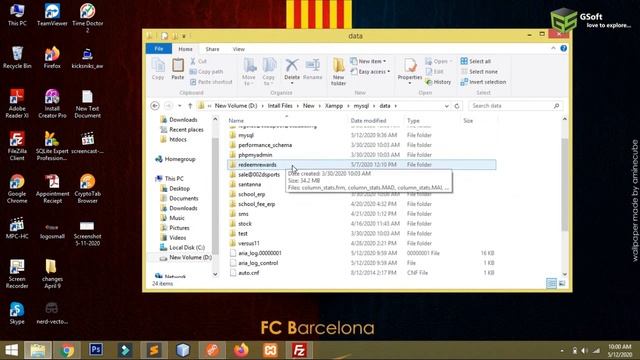This screenshot has height=360, width=640.
Task: Open the Windows Start button
Action: coord(11,350)
